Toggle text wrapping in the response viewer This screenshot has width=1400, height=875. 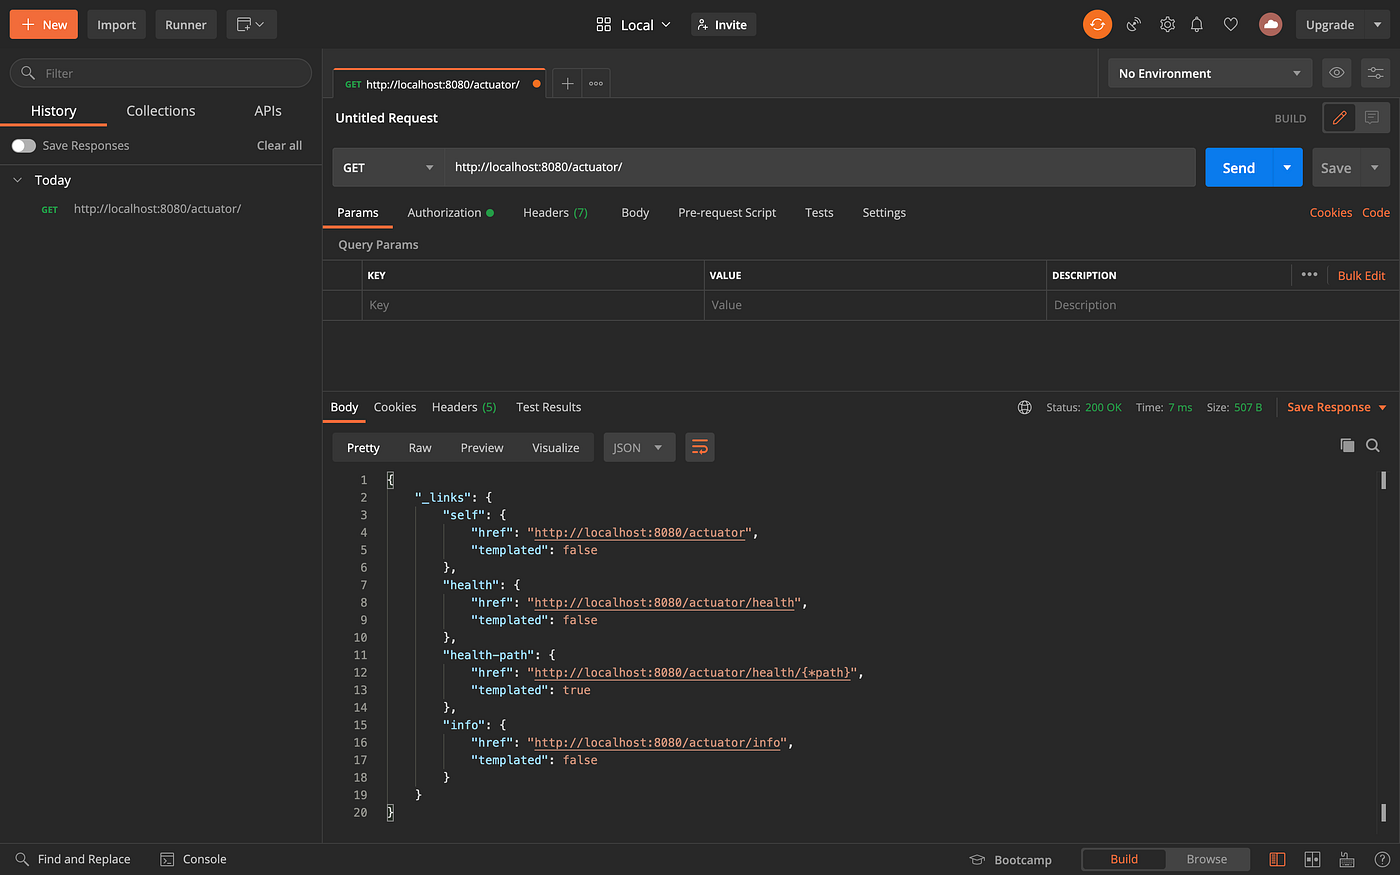[699, 447]
